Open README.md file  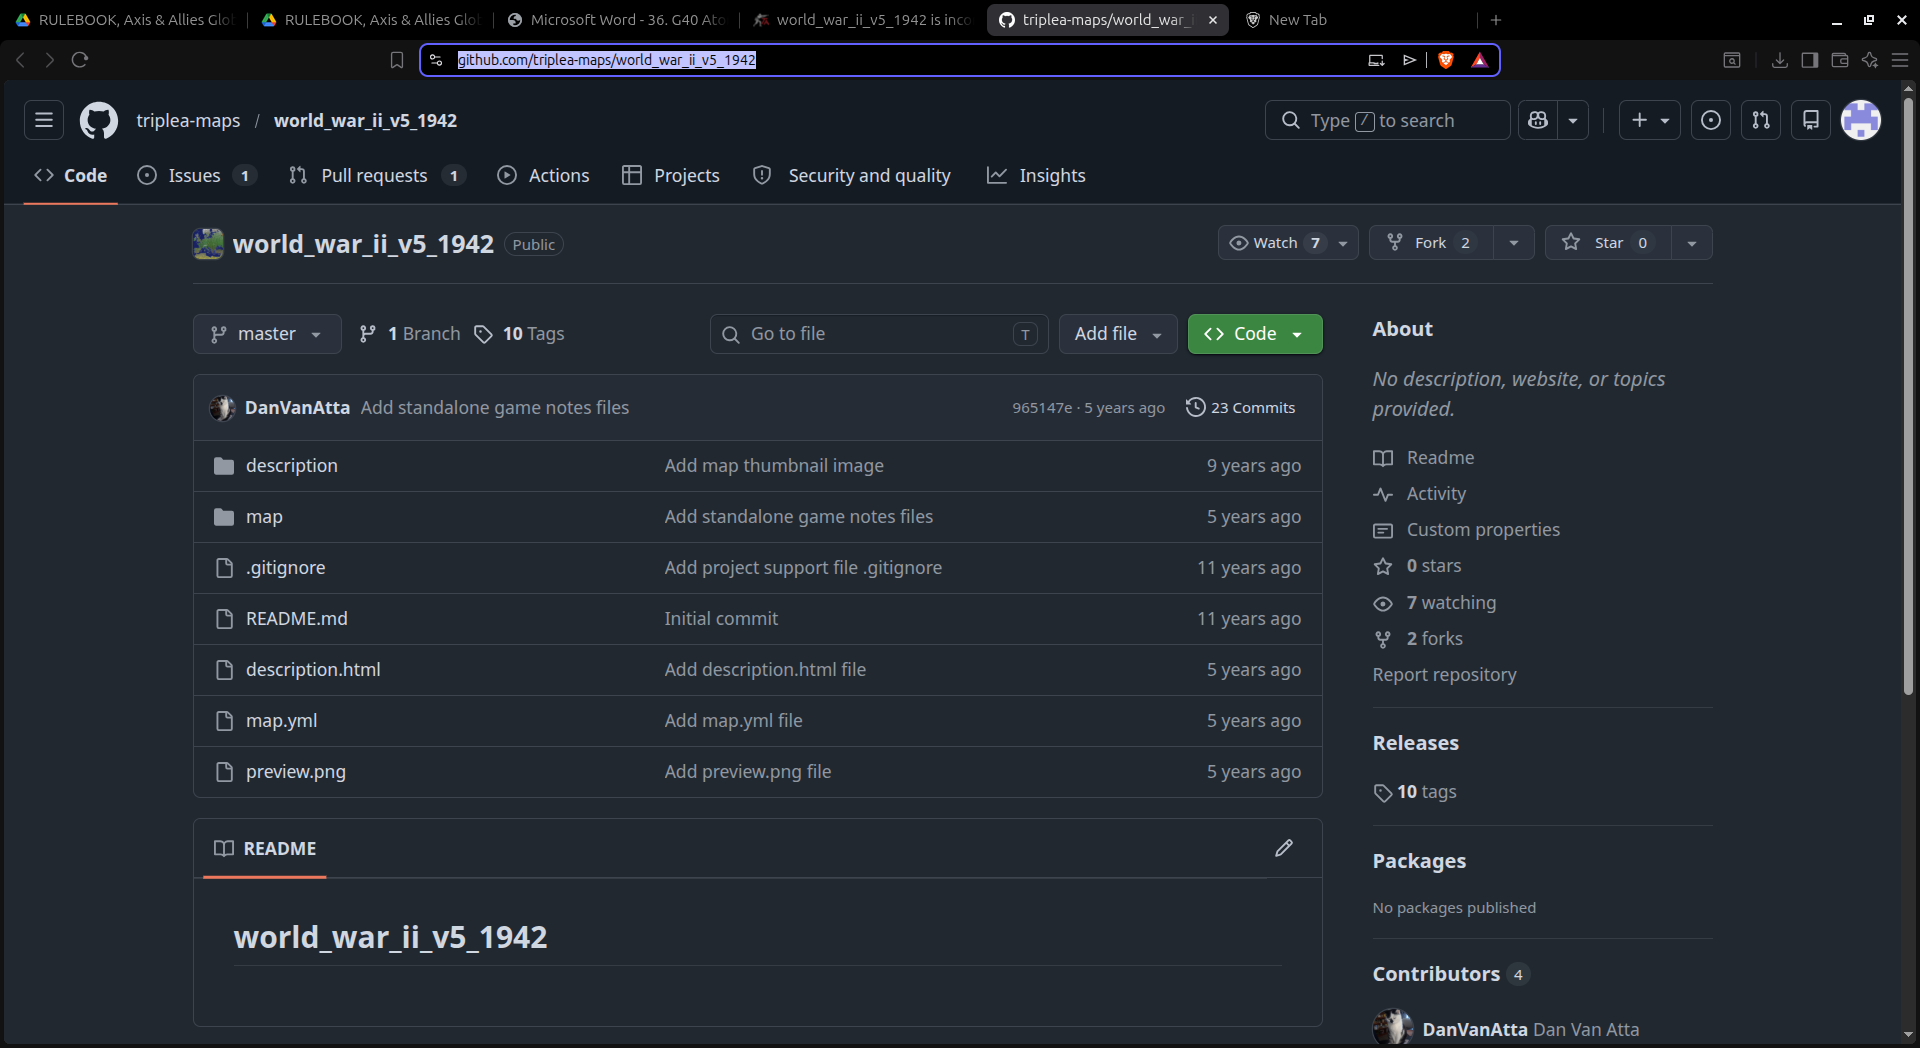click(x=297, y=619)
